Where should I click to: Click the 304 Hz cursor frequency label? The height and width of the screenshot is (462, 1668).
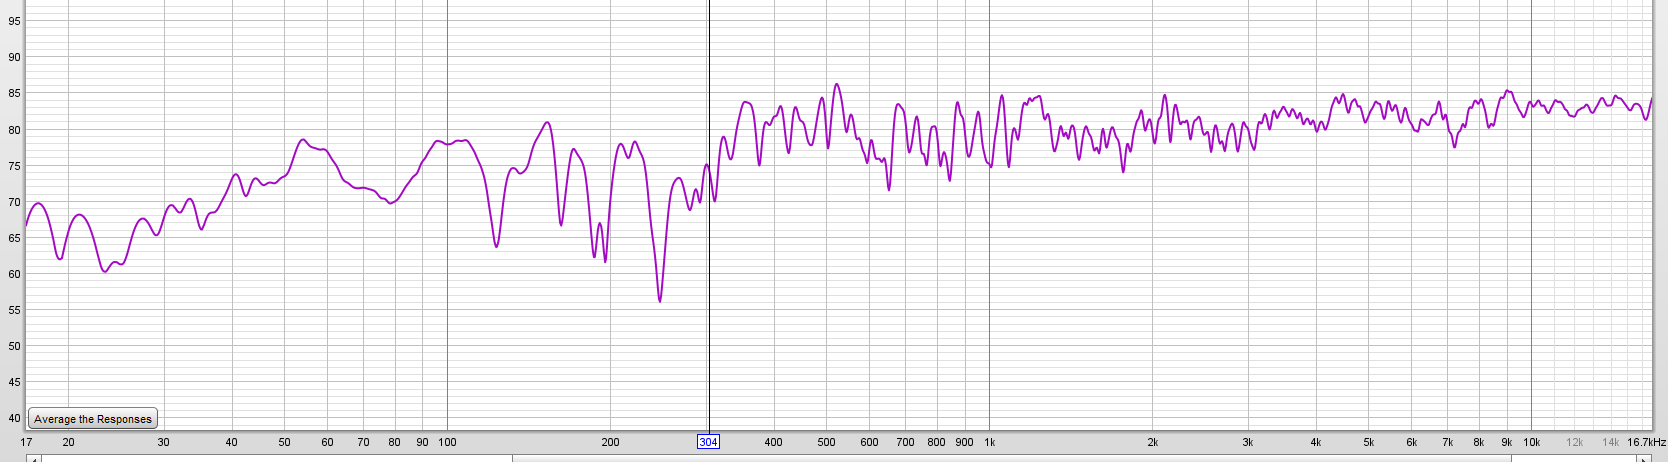[x=708, y=442]
